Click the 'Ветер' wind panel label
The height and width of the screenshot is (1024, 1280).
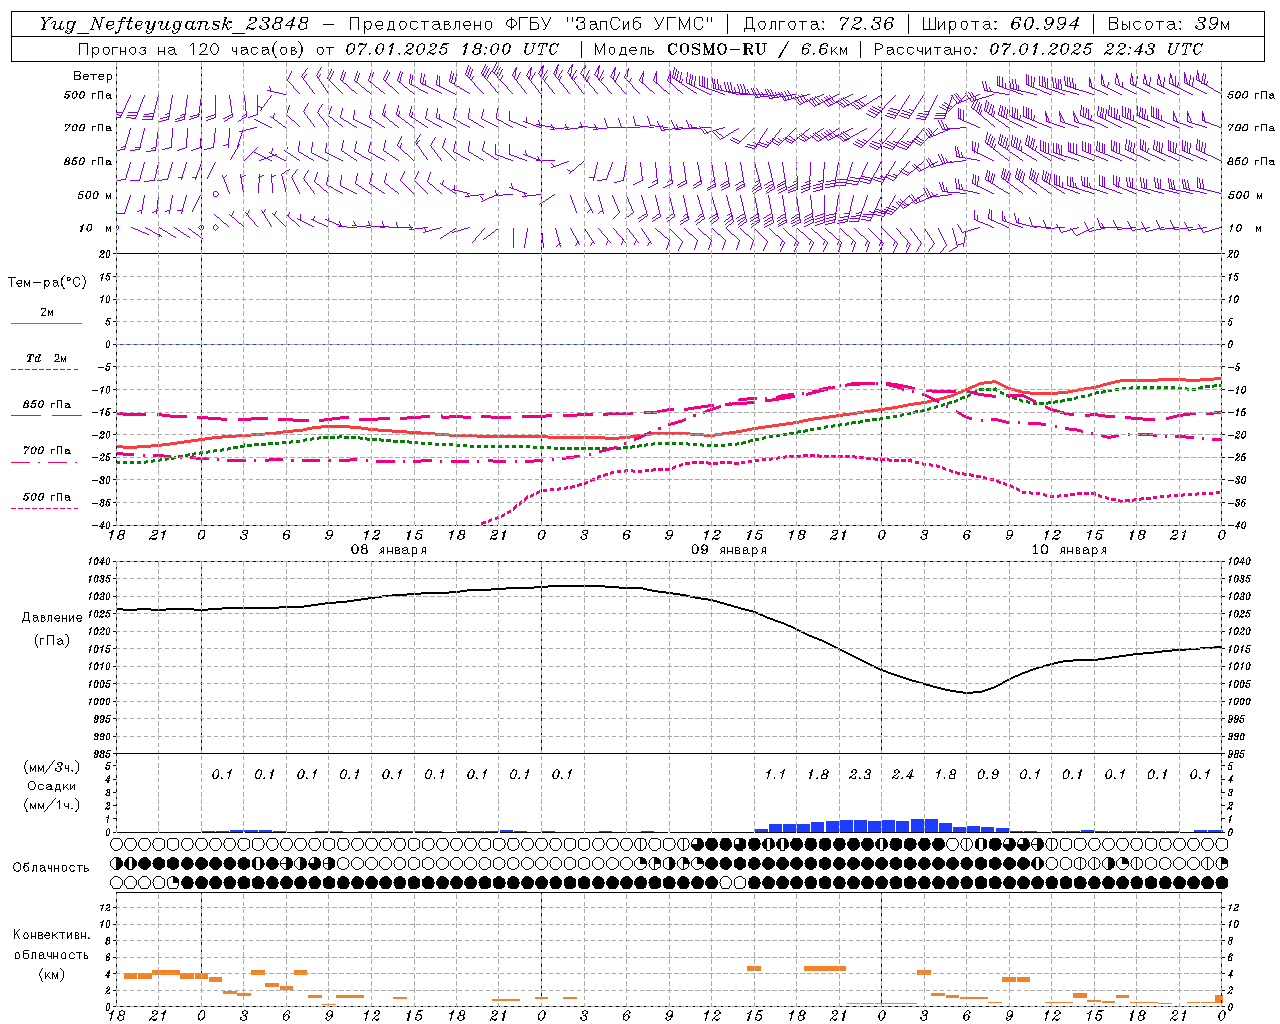coord(93,76)
